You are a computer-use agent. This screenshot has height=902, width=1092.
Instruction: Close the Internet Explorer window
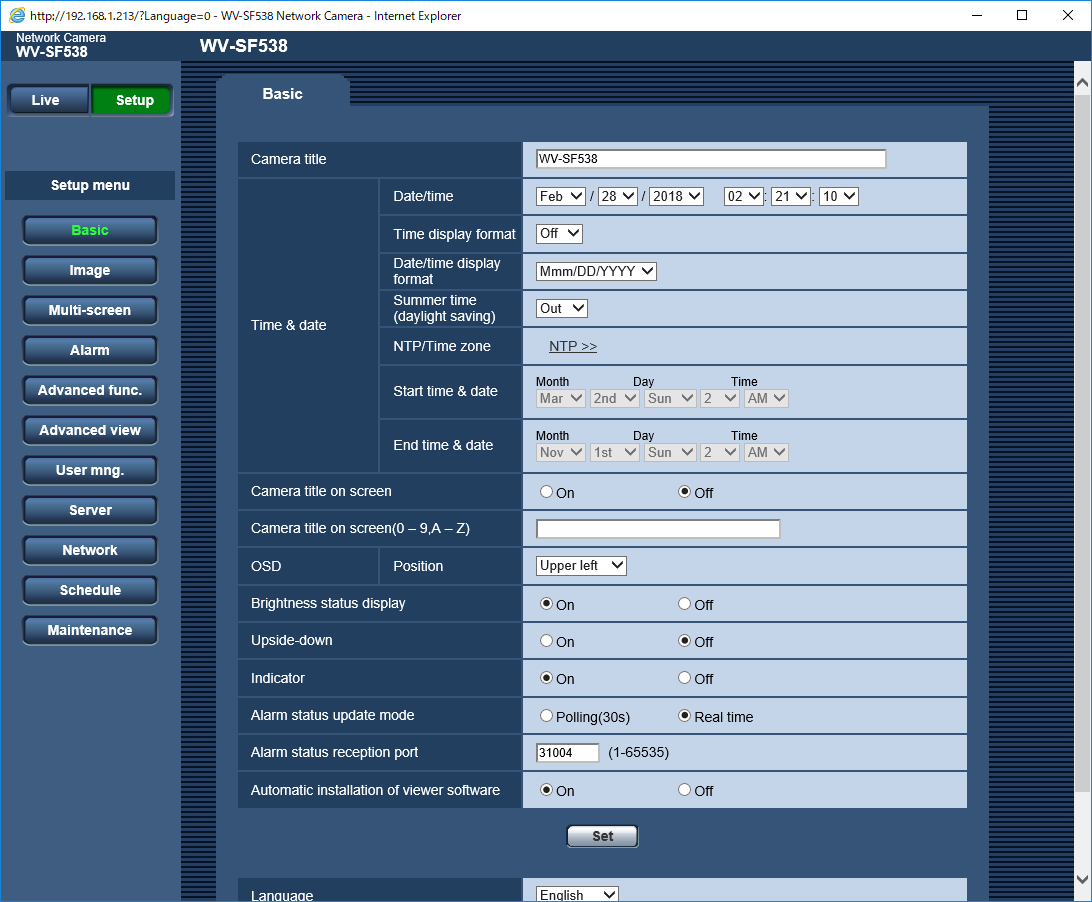pos(1068,15)
